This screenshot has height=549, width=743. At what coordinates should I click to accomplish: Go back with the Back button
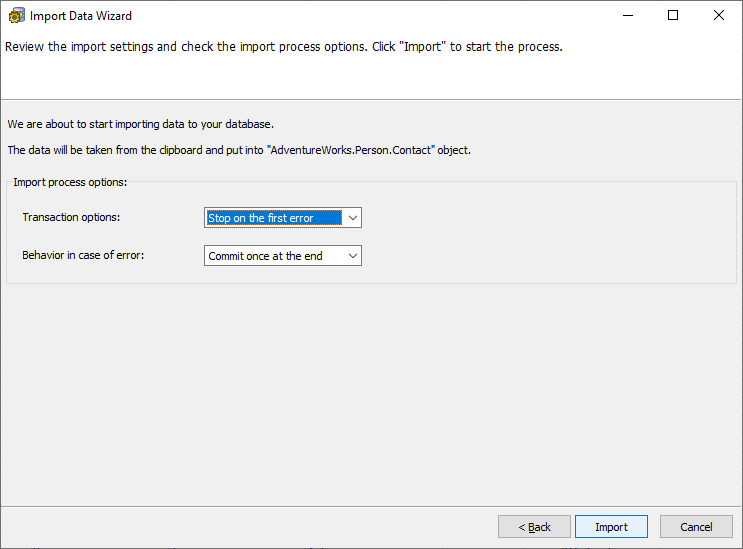pyautogui.click(x=534, y=527)
